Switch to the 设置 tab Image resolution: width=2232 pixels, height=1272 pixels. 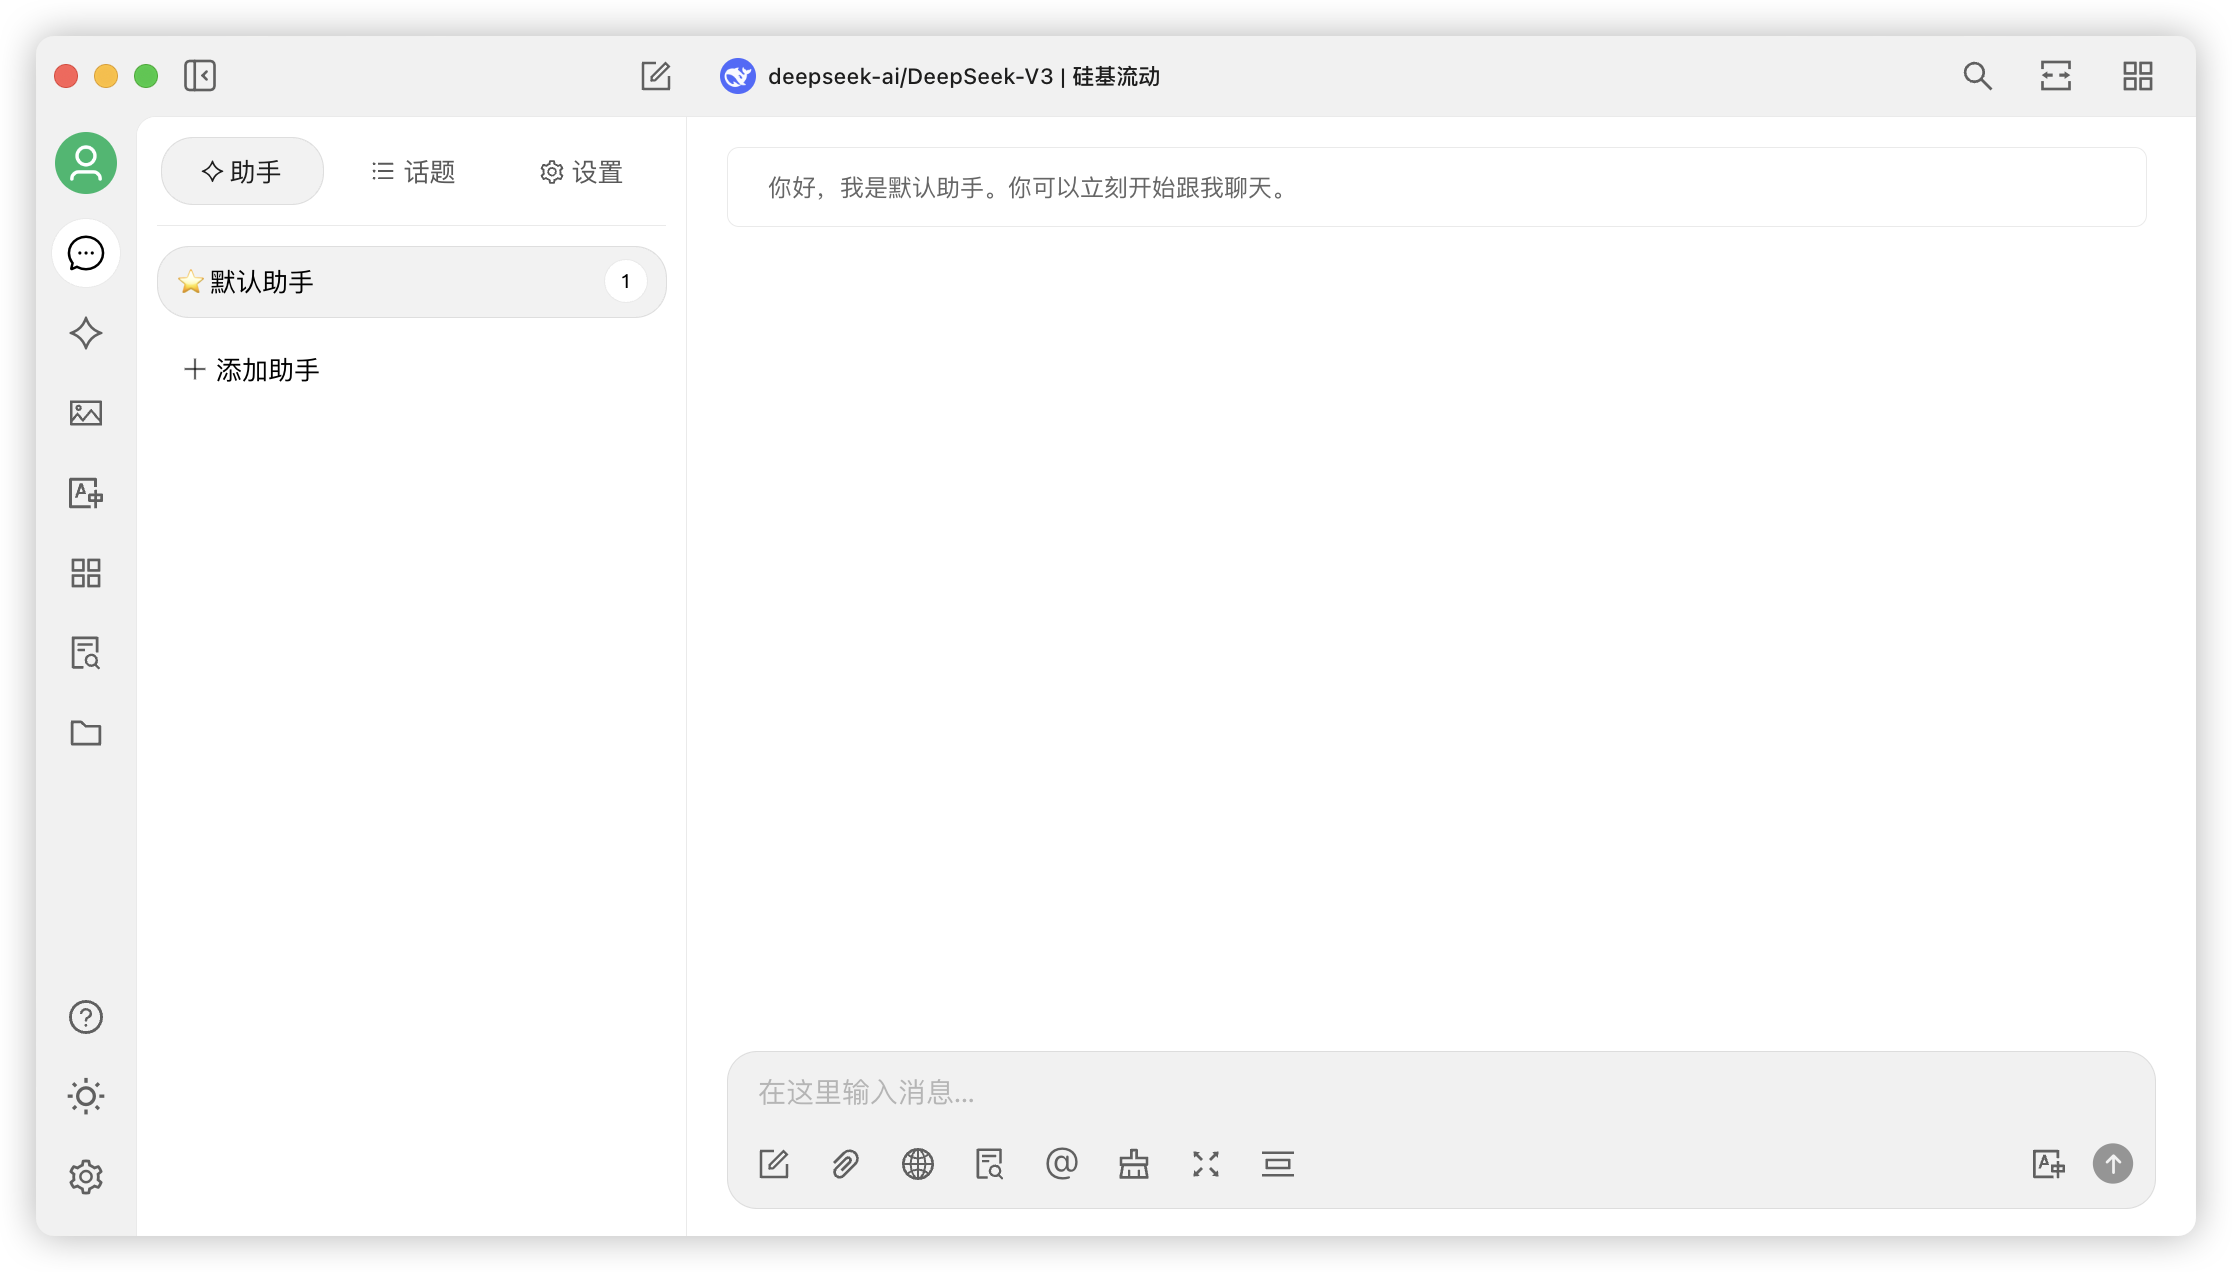(x=582, y=172)
